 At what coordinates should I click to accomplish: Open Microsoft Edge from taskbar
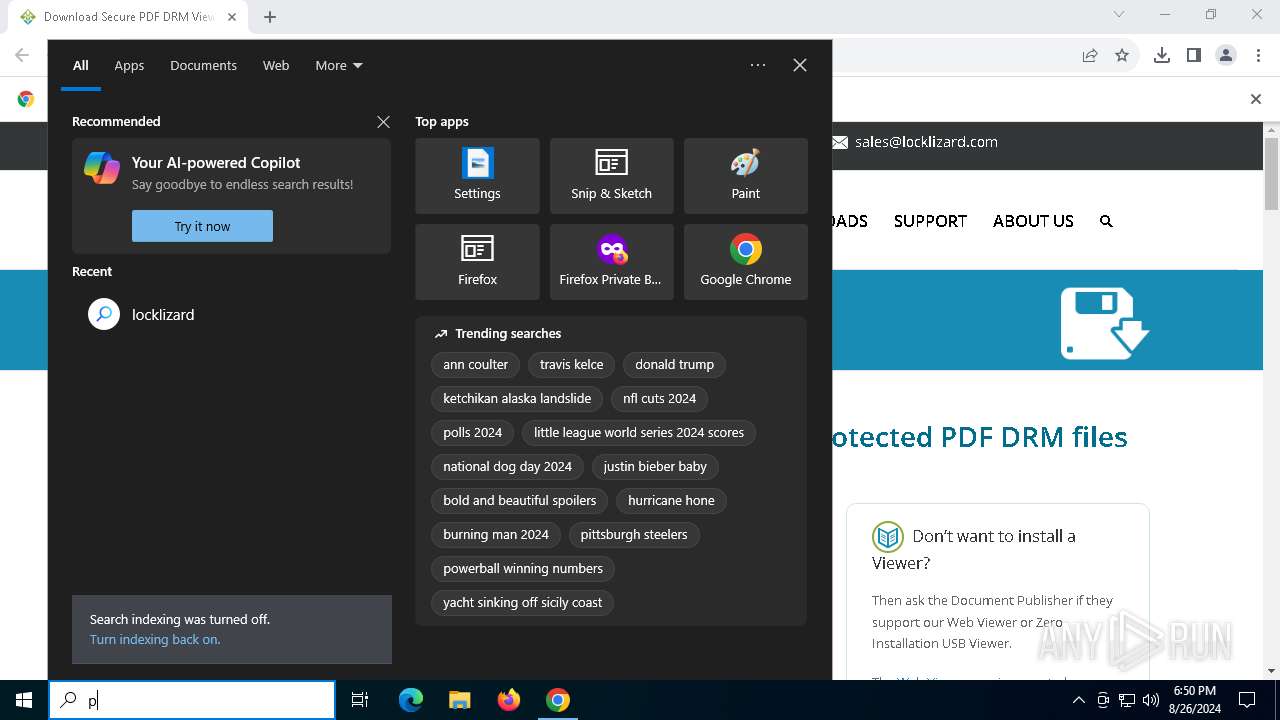tap(411, 700)
